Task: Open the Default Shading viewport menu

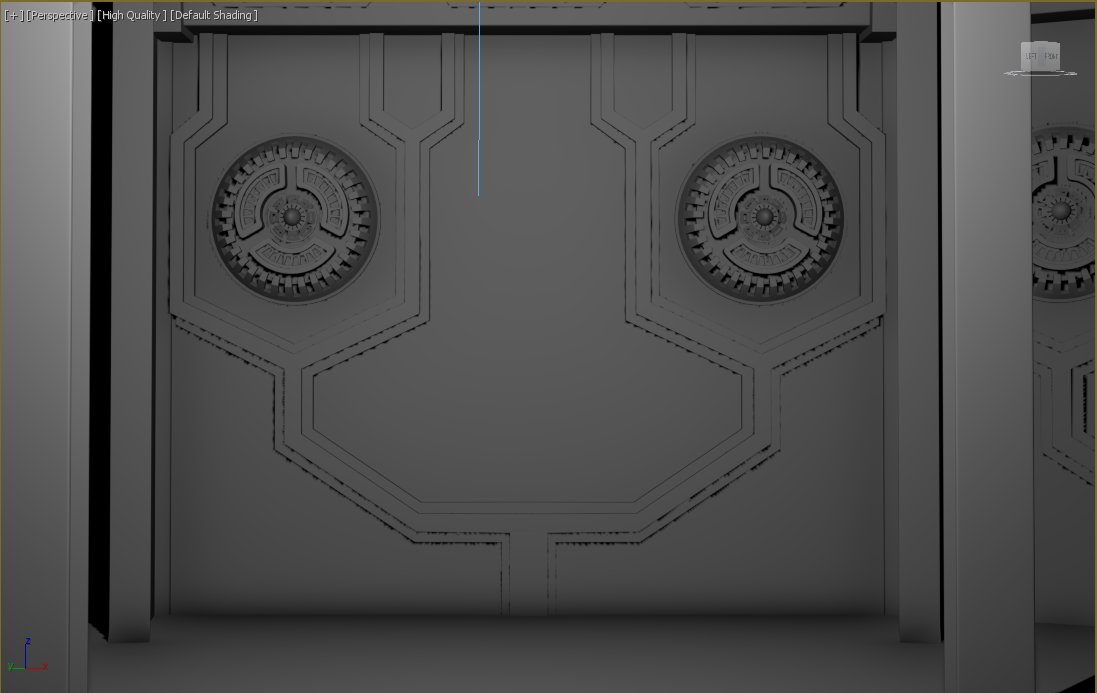Action: 214,15
